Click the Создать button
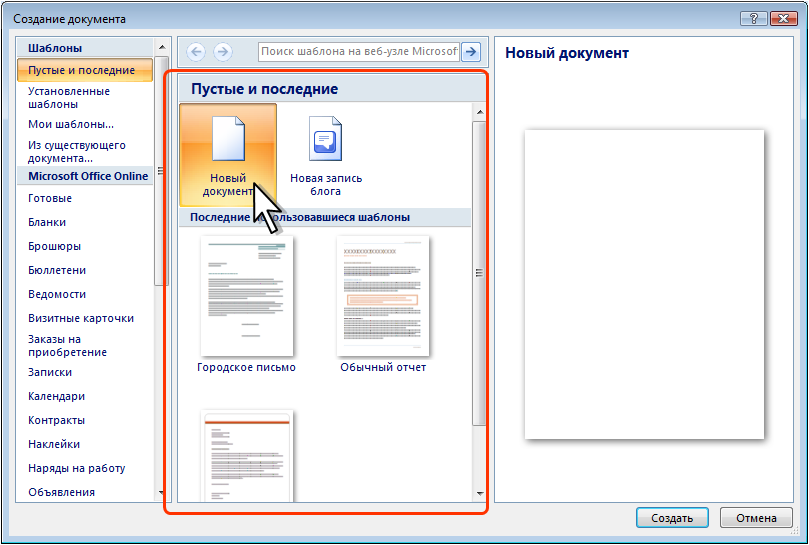Viewport: 809px width, 545px height. point(672,518)
